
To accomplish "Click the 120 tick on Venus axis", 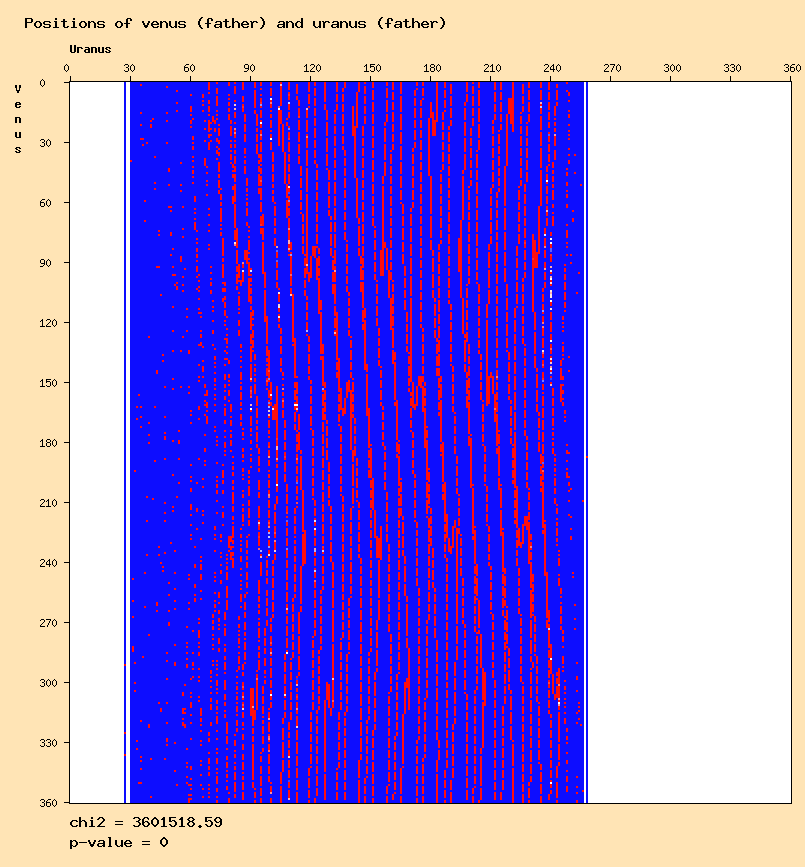I will (48, 323).
